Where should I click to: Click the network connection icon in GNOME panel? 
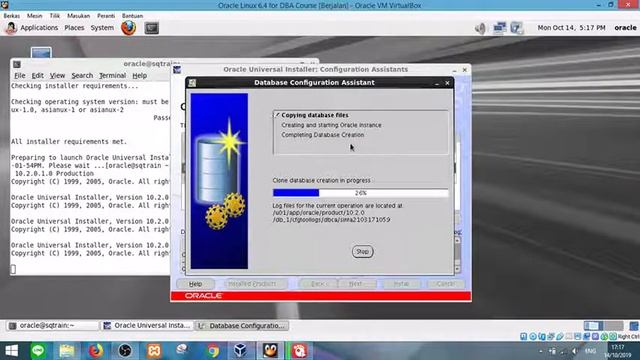pyautogui.click(x=499, y=28)
